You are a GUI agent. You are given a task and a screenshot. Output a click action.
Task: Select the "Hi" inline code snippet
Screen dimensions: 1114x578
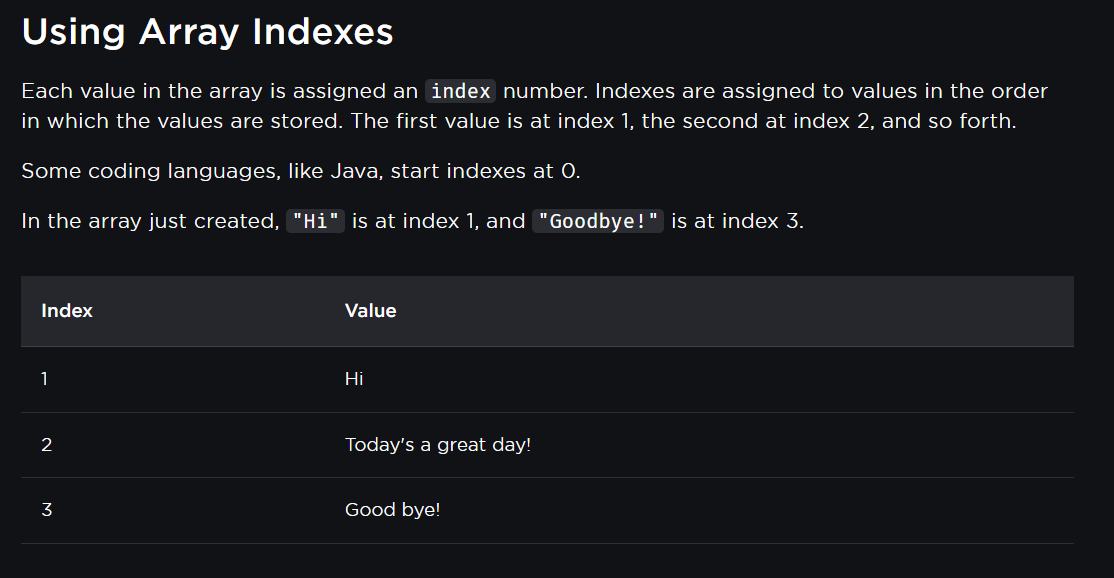coord(315,222)
